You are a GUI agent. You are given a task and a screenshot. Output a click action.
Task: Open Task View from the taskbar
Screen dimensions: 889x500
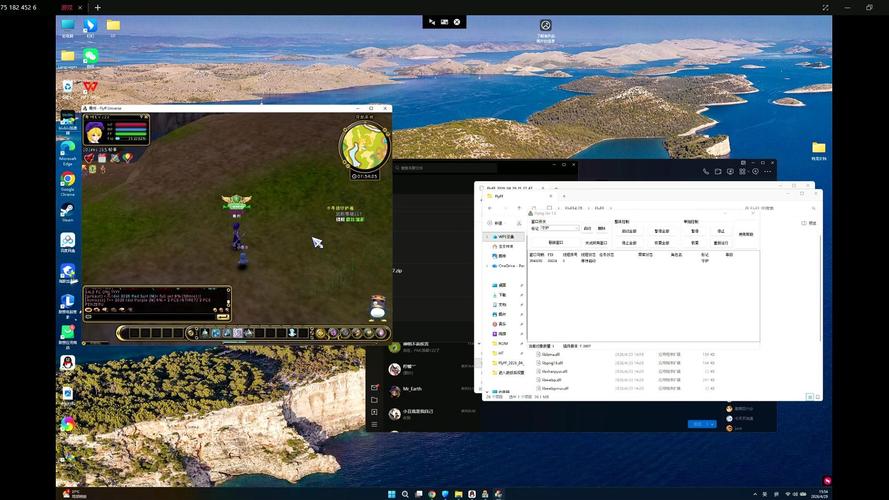pos(418,494)
